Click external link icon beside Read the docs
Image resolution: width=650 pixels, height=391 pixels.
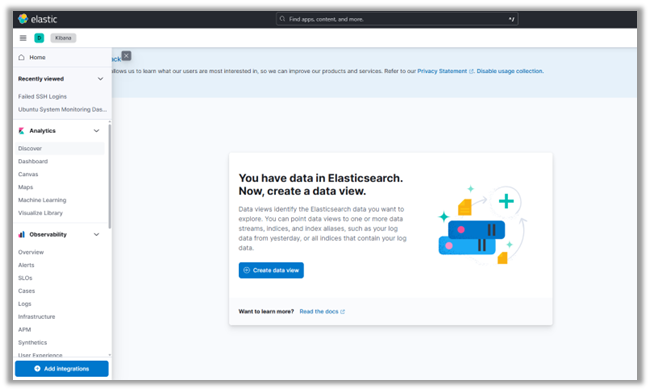coord(342,312)
